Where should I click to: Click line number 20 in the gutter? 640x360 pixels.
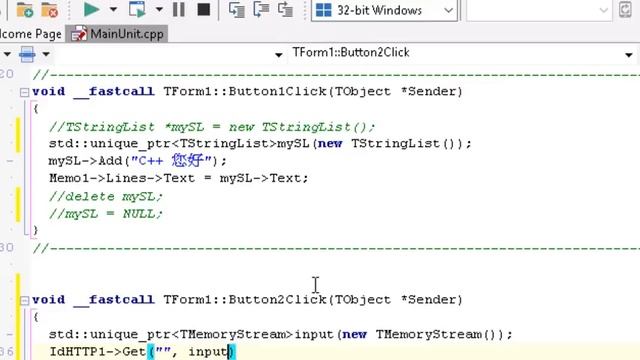[x=7, y=74]
